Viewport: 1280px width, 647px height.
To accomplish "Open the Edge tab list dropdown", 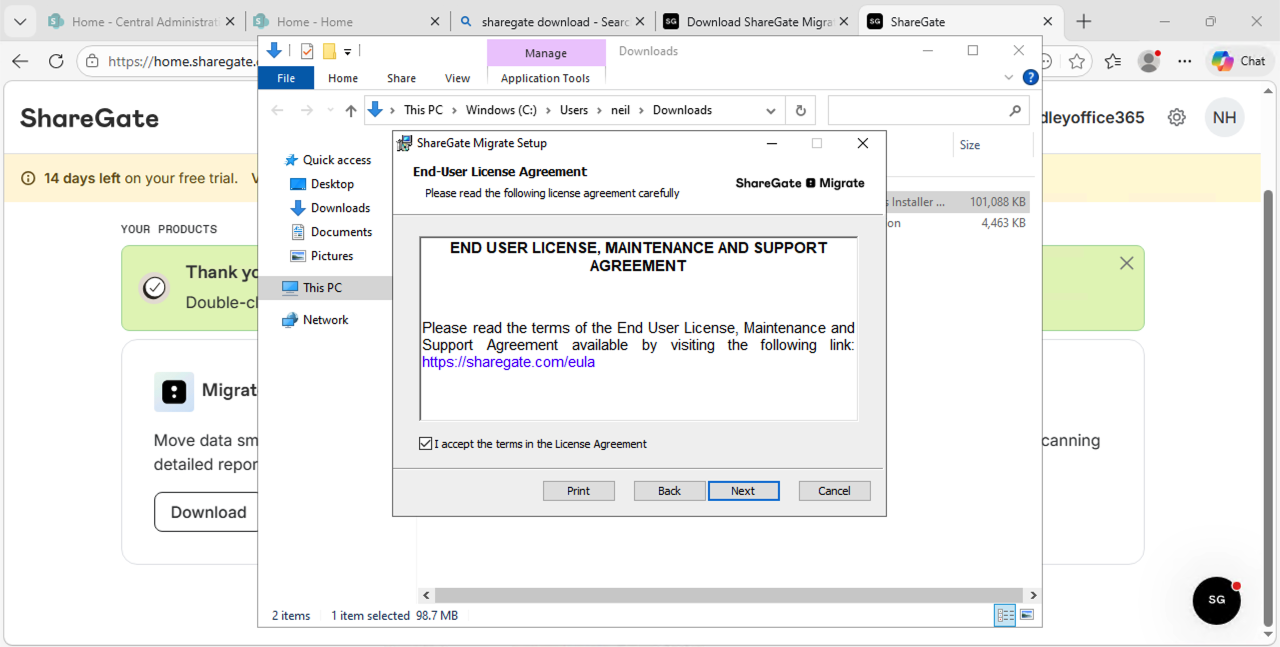I will (19, 22).
